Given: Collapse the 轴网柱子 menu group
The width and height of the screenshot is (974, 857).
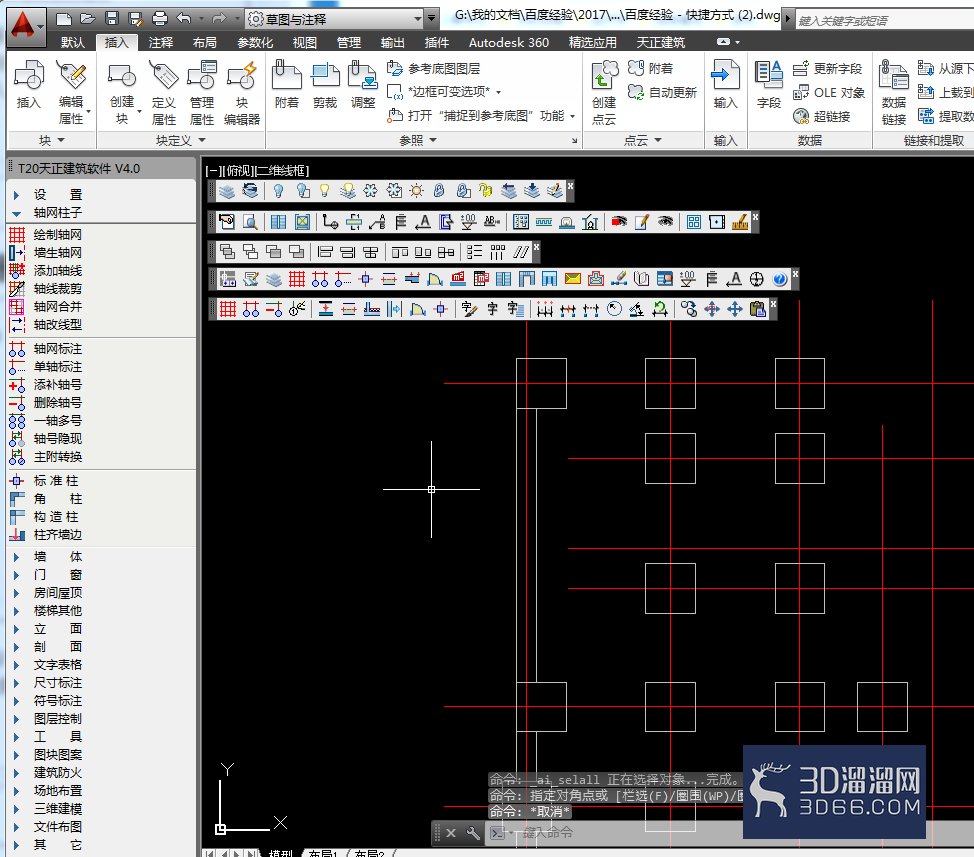Looking at the screenshot, I should coord(48,213).
